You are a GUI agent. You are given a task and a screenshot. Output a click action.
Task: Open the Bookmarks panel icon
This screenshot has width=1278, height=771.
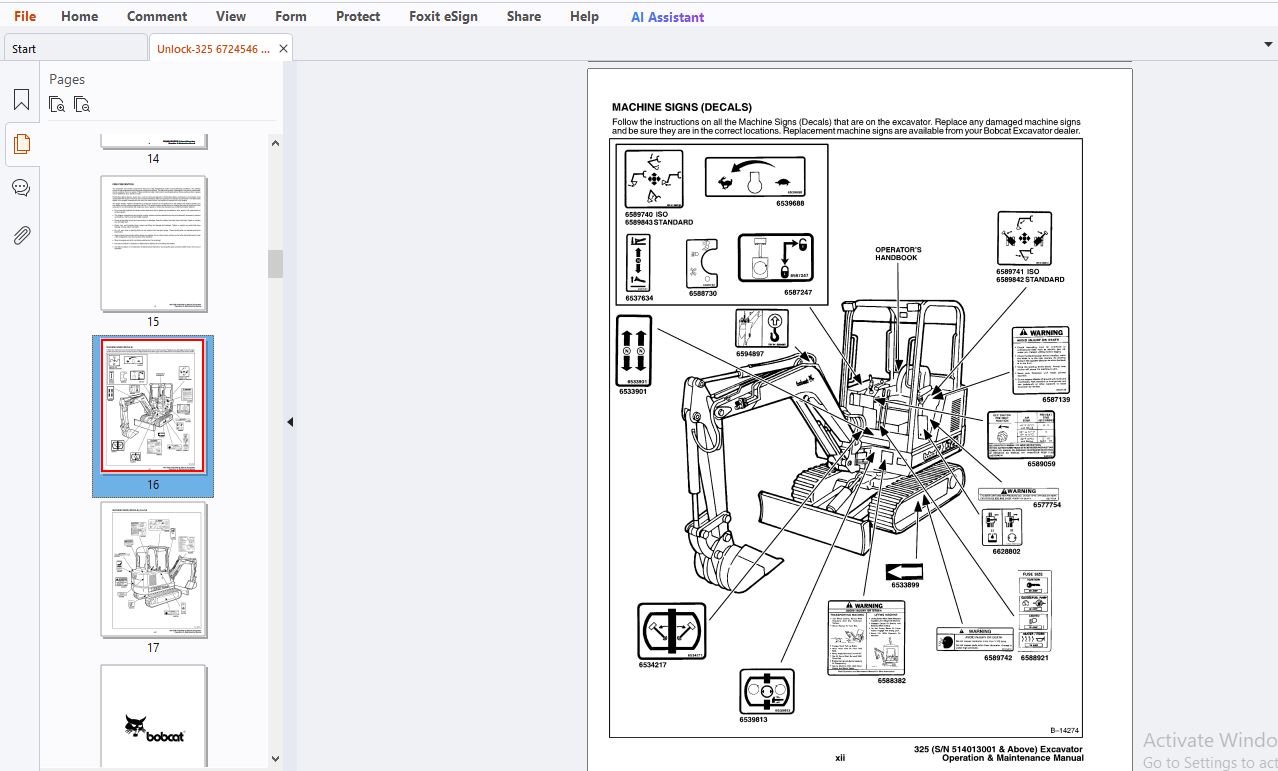pos(21,100)
